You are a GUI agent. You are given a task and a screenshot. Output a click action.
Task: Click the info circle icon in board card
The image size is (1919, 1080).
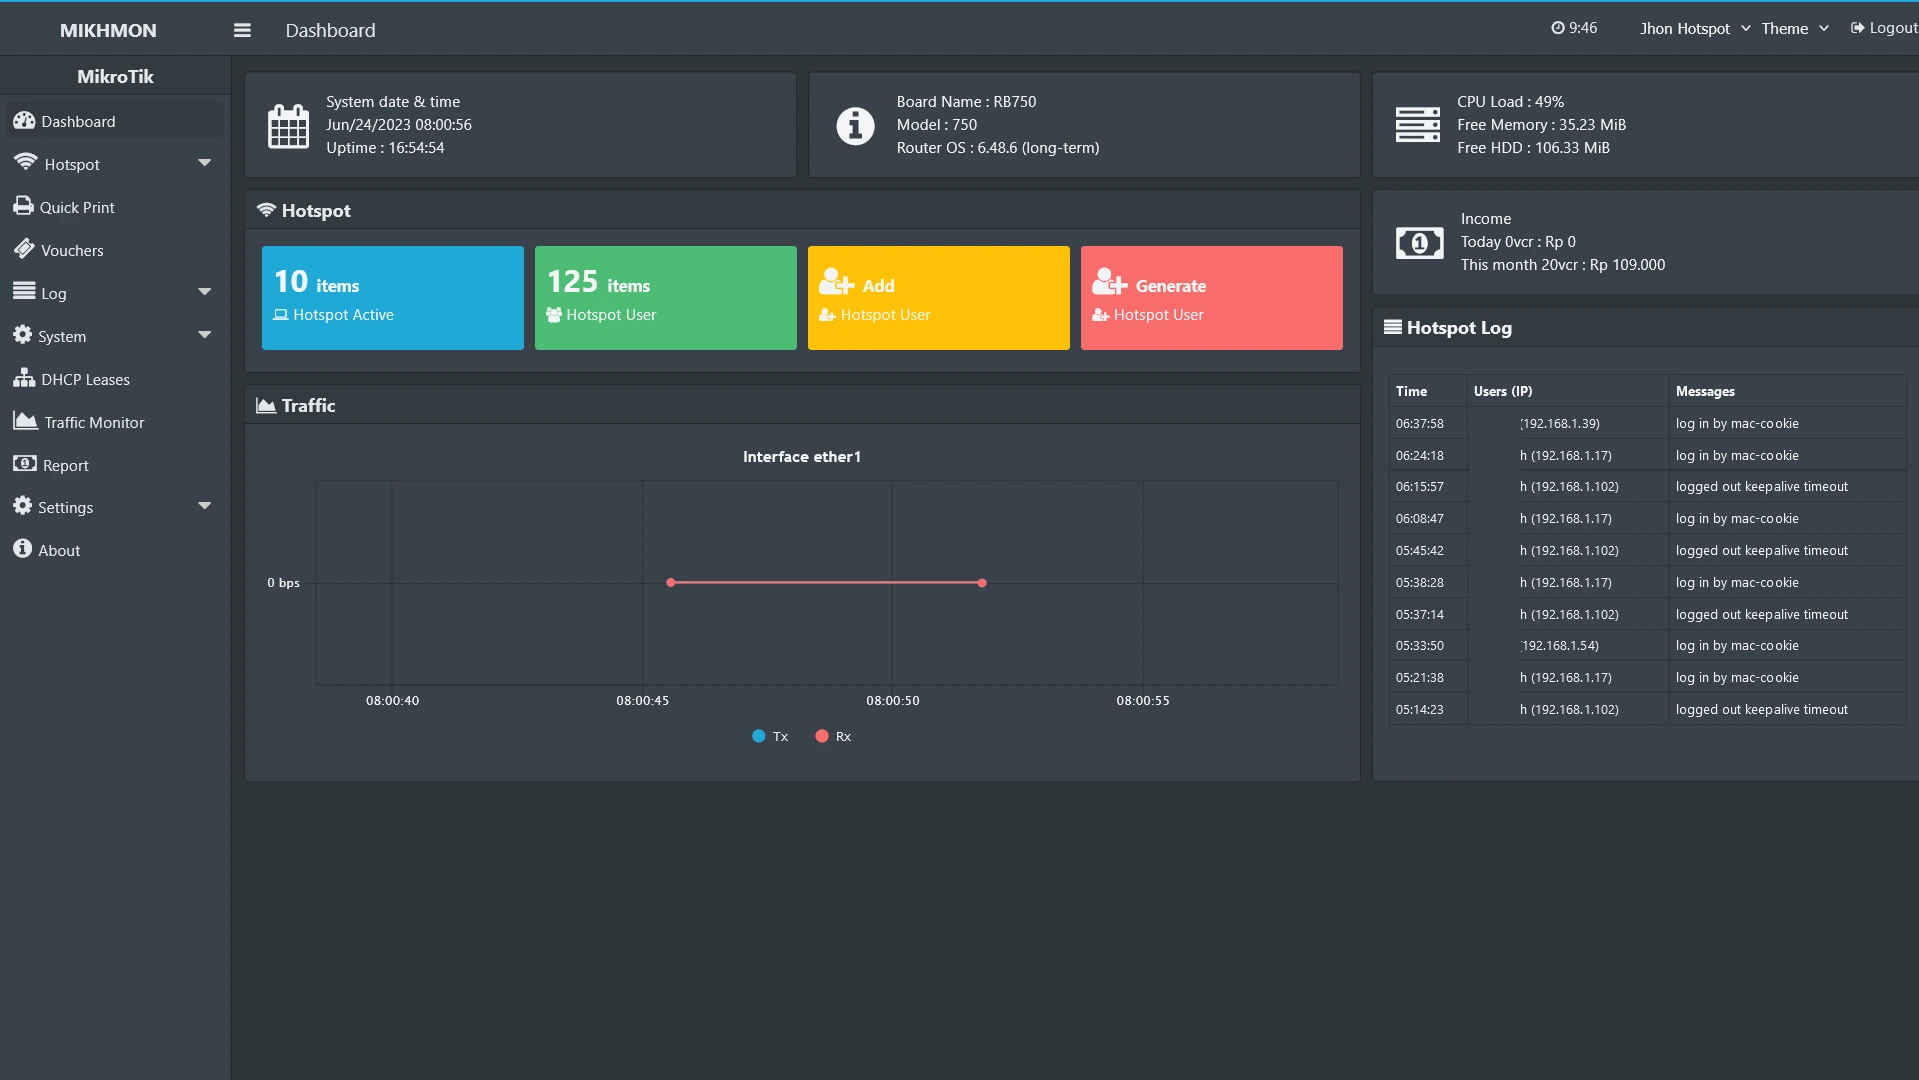coord(855,126)
